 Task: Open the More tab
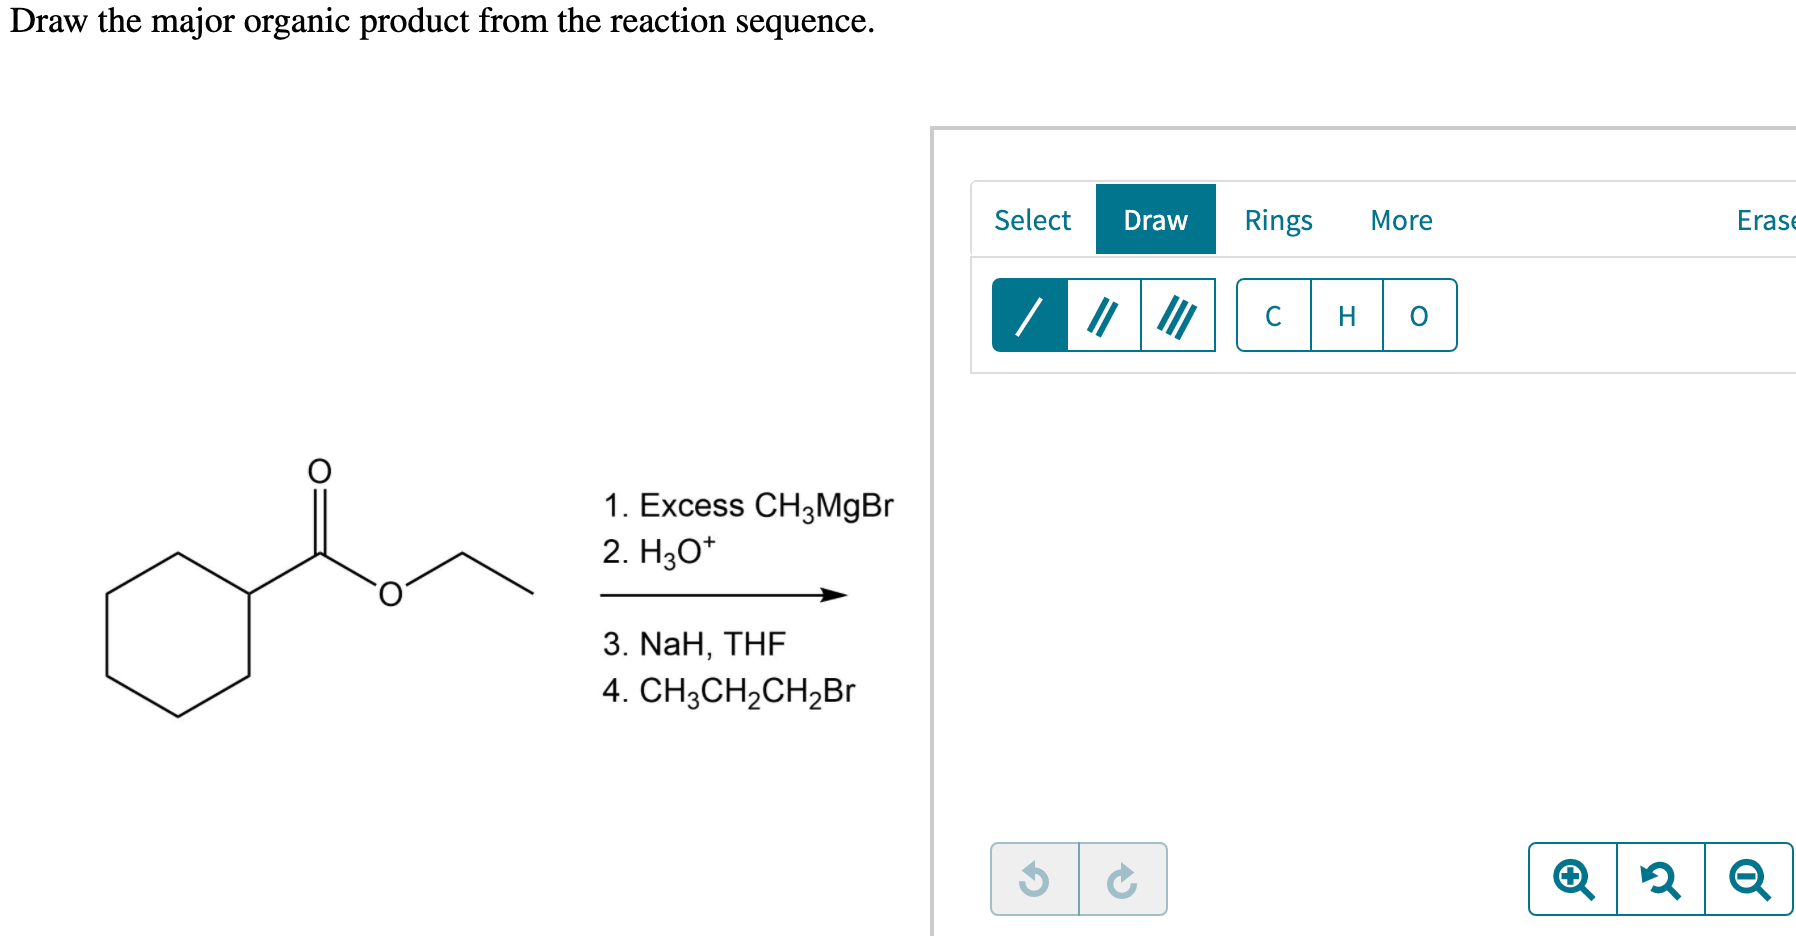pos(1401,220)
